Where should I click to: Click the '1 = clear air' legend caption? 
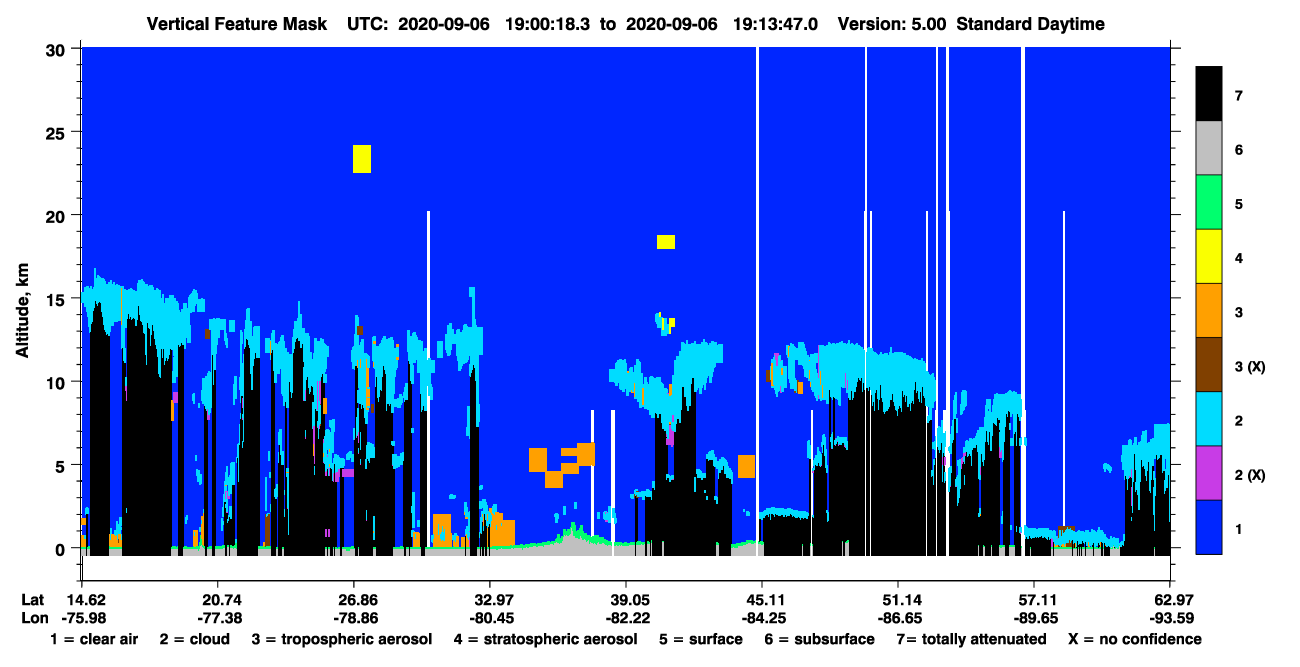(94, 639)
